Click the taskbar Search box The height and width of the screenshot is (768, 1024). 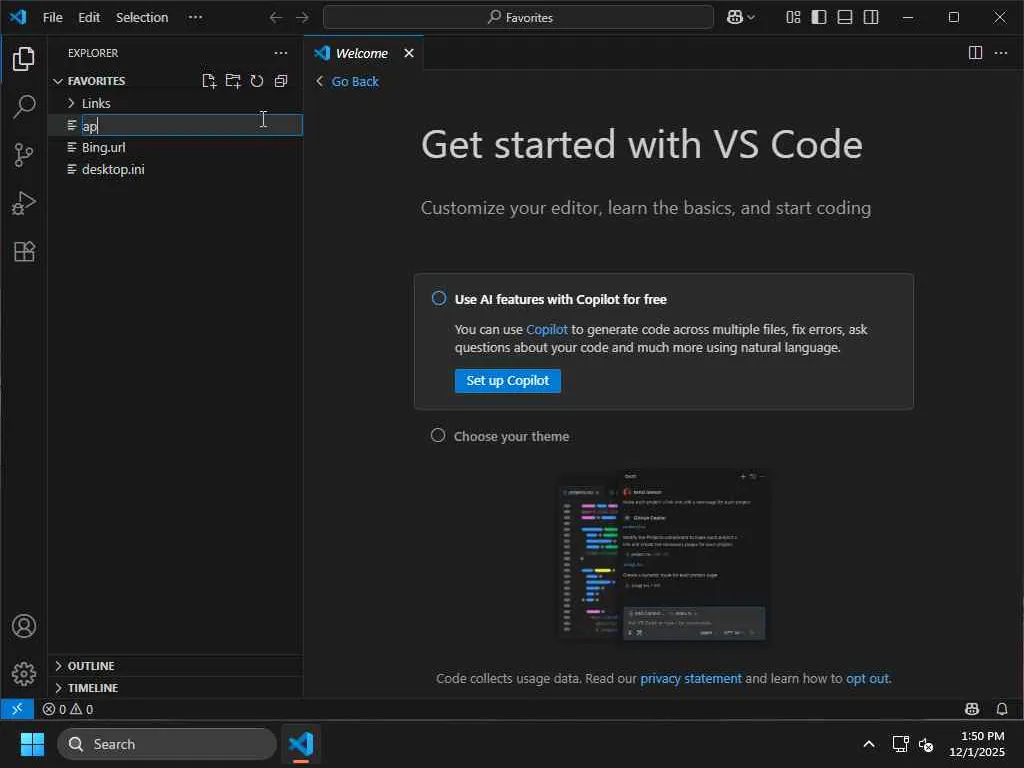pos(167,744)
